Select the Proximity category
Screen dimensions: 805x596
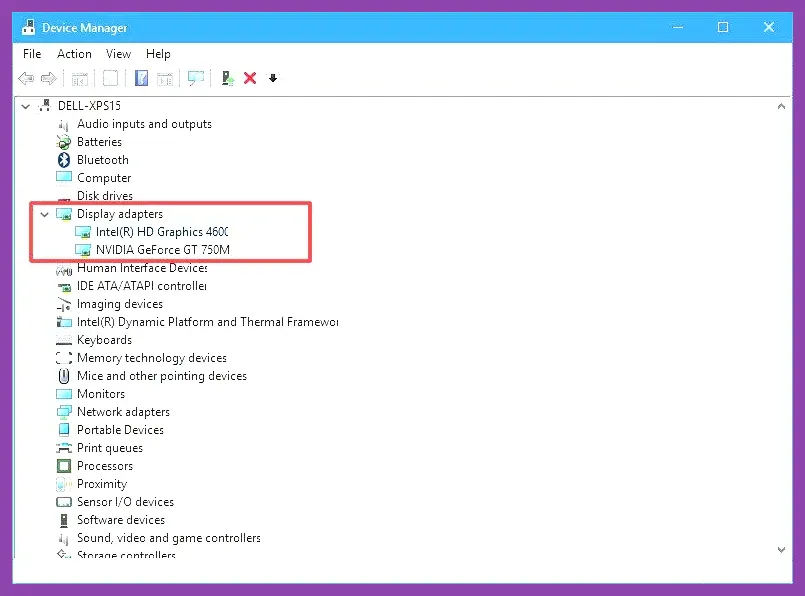pyautogui.click(x=102, y=484)
